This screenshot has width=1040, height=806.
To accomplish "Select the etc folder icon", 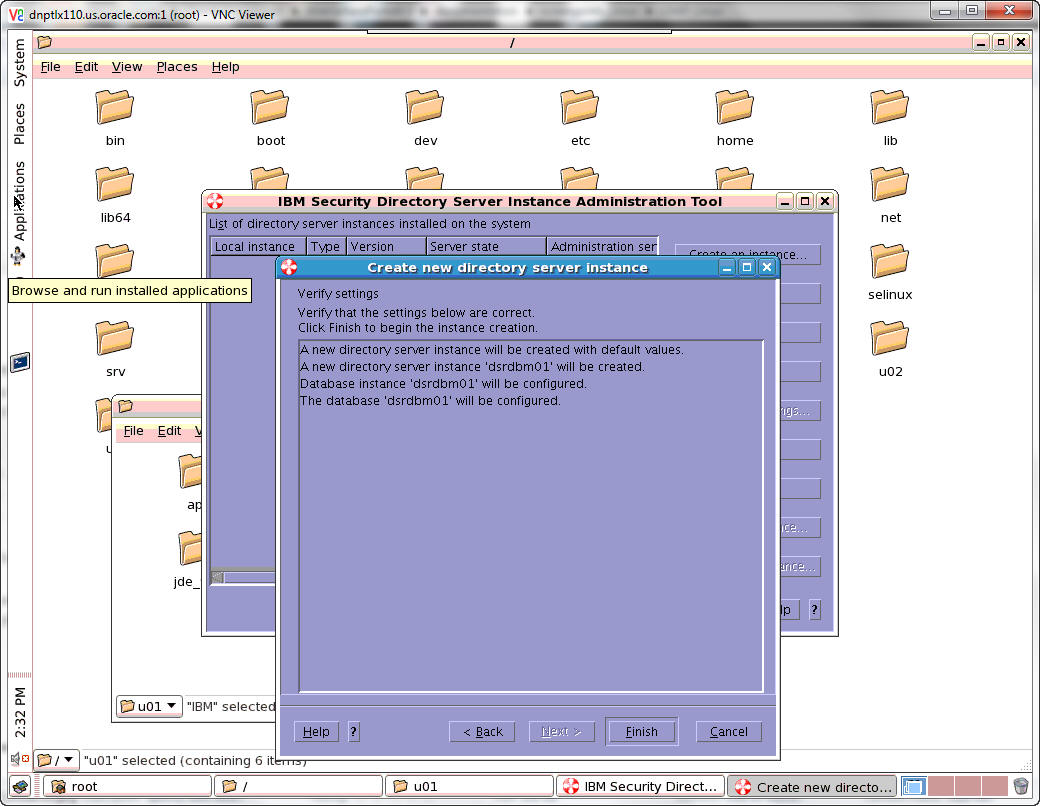I will point(580,107).
